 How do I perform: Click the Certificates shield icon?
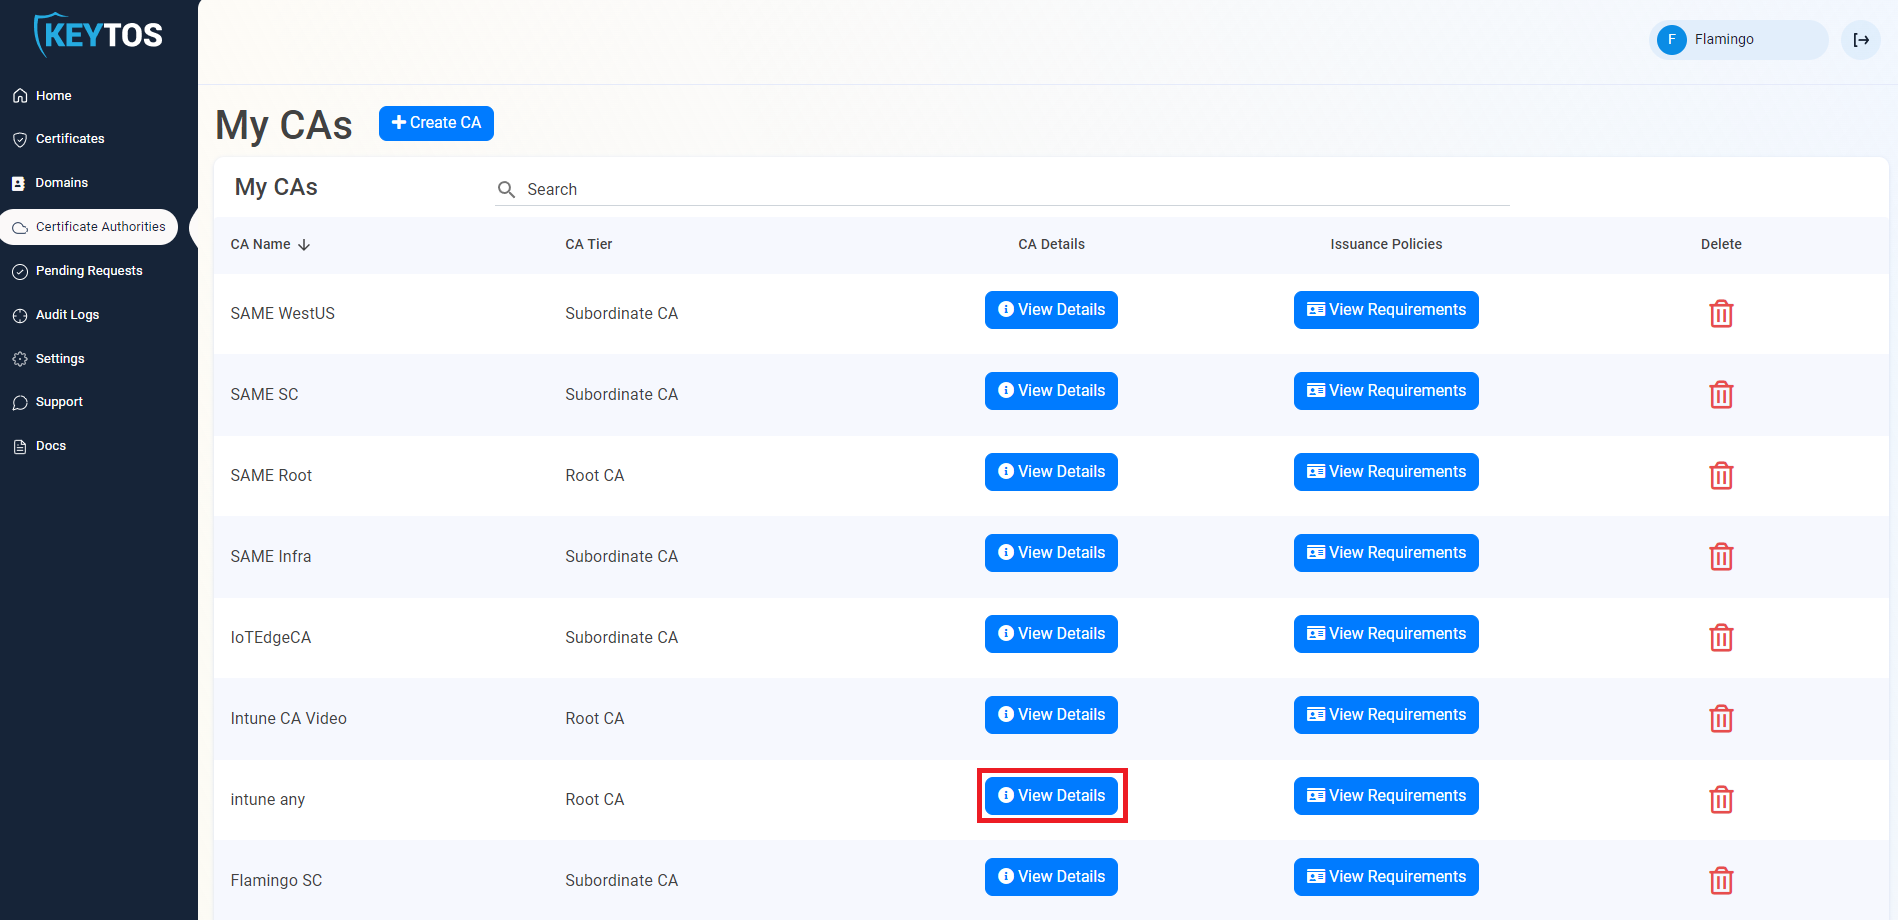pyautogui.click(x=20, y=138)
